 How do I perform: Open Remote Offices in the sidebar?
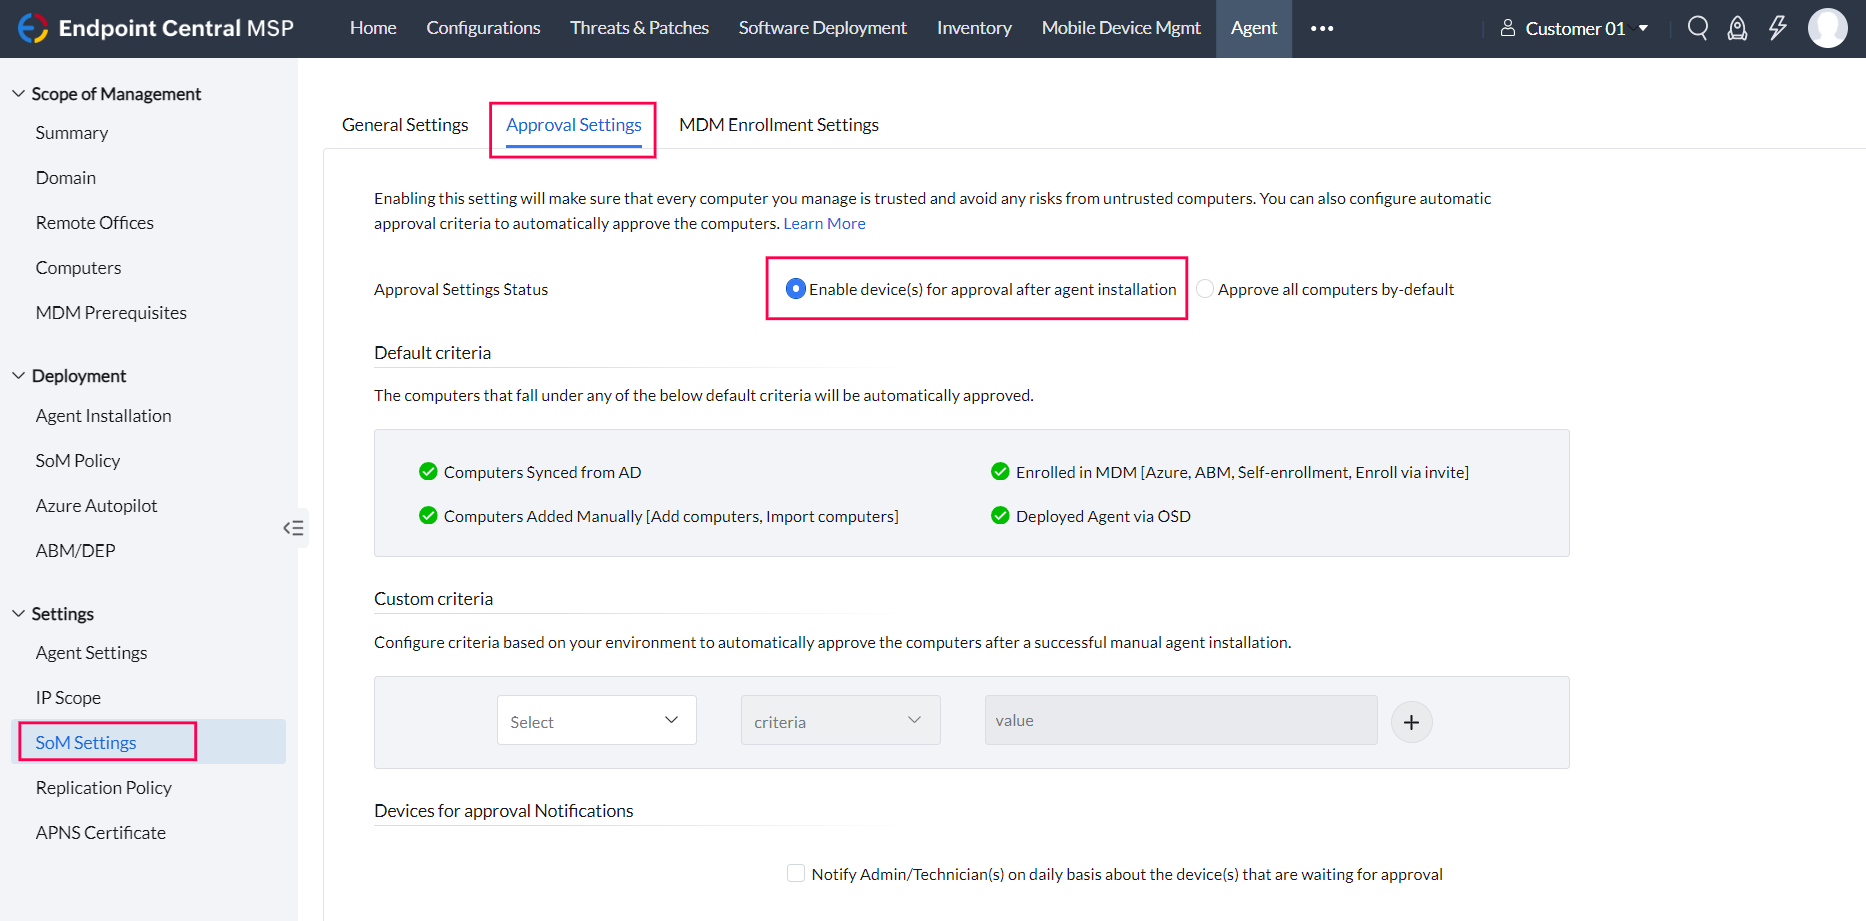pos(95,223)
